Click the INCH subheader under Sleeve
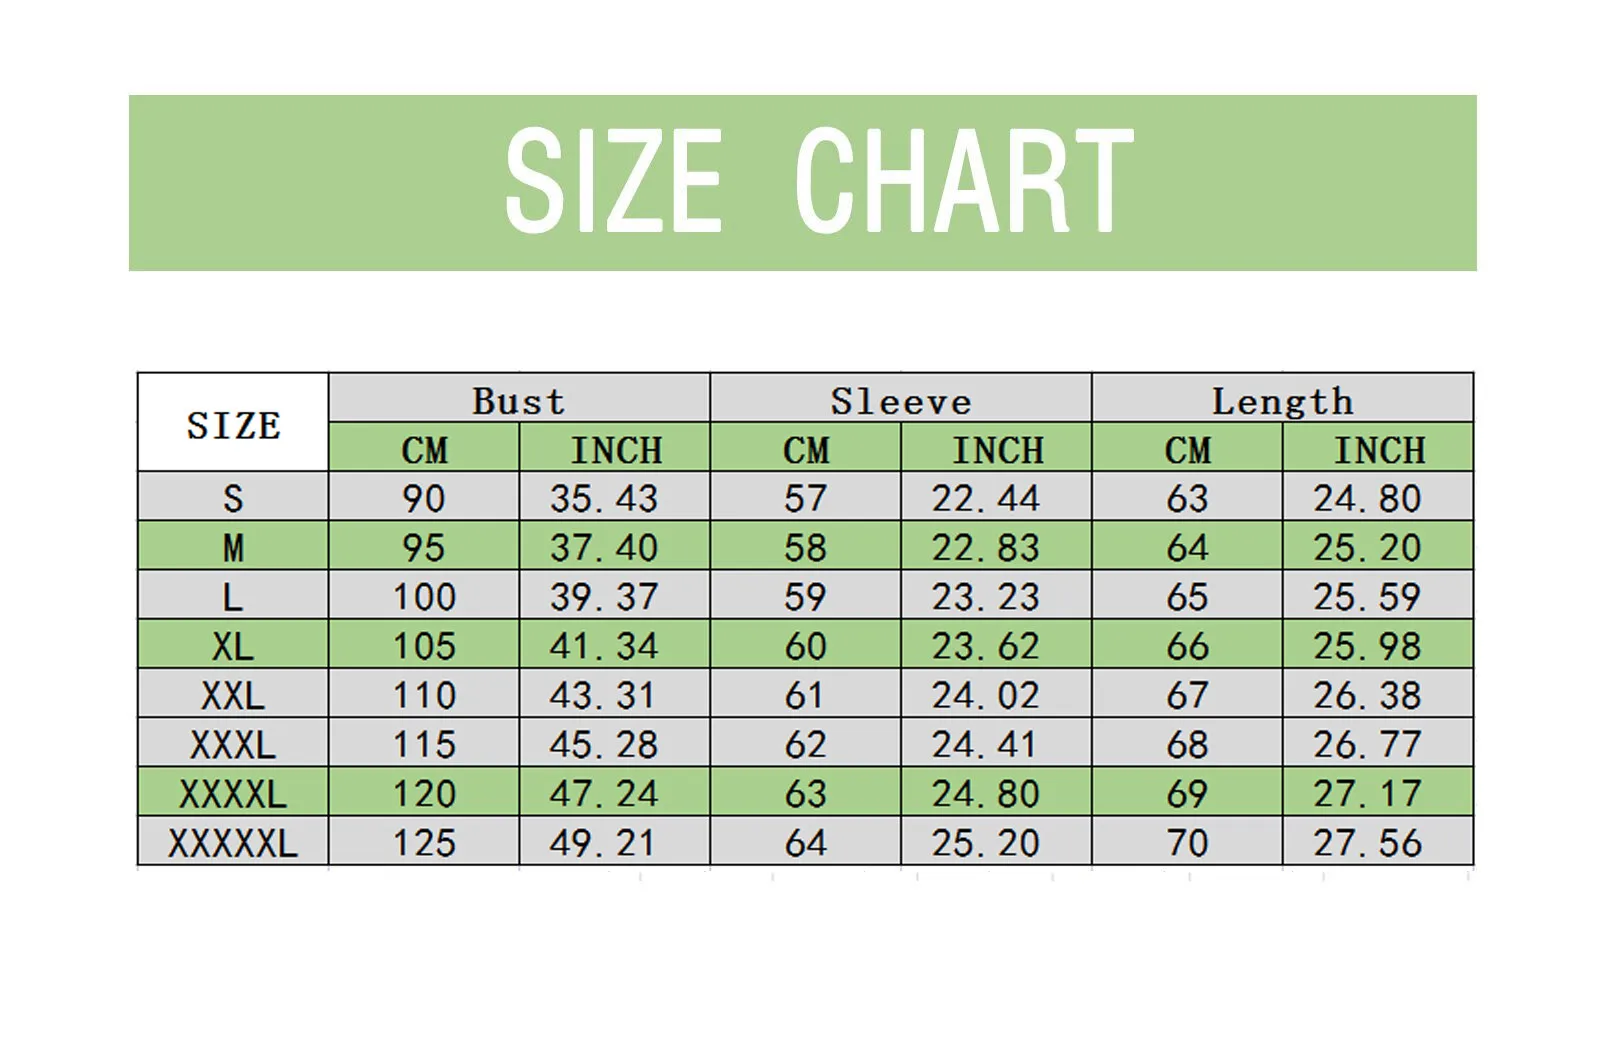This screenshot has width=1600, height=1059. pos(996,449)
